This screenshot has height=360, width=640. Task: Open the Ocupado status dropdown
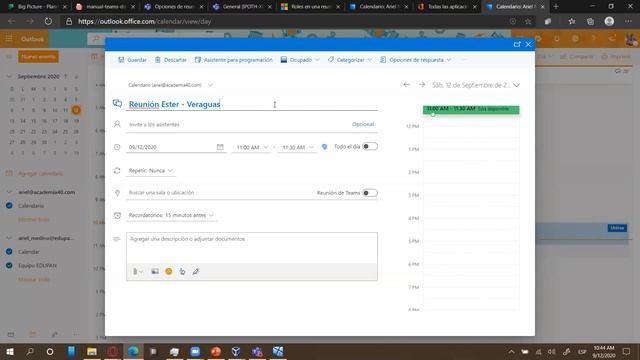click(x=300, y=60)
